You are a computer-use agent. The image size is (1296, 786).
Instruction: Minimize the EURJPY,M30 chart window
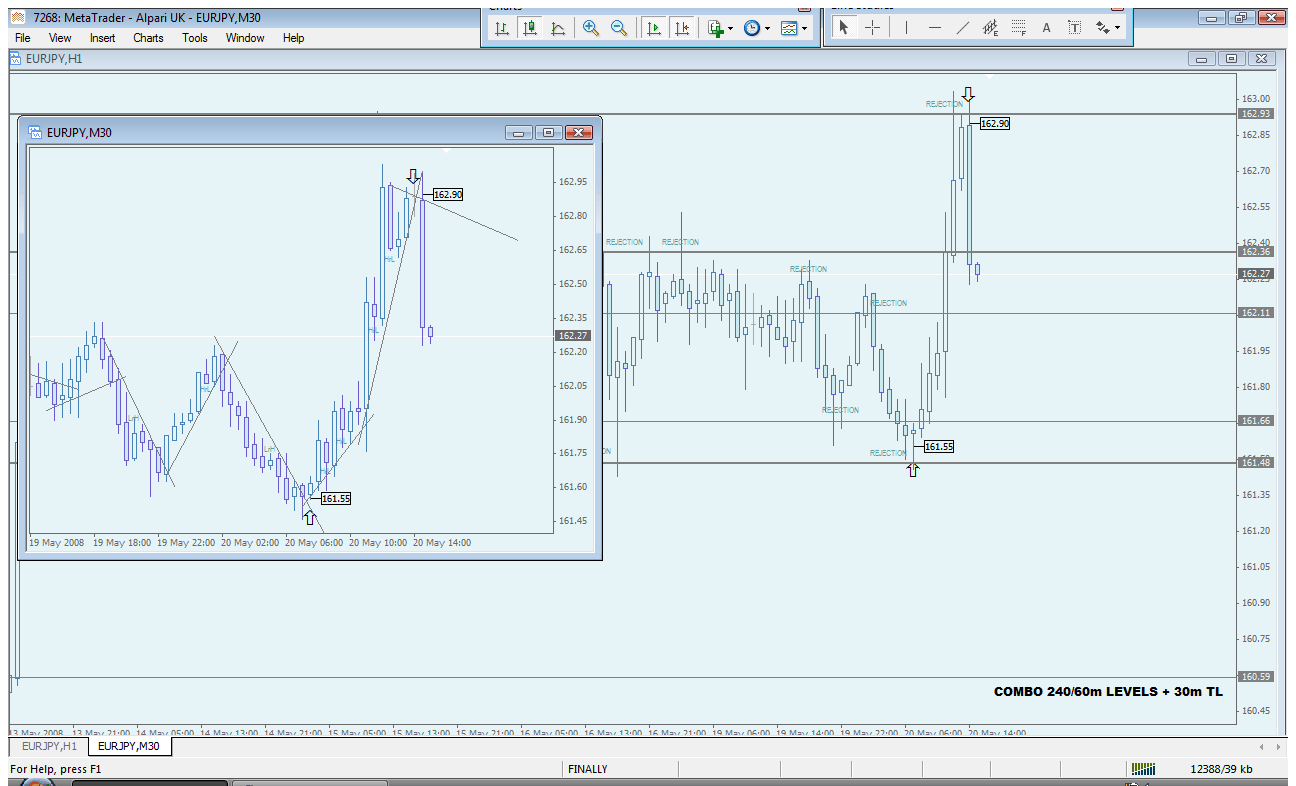518,132
